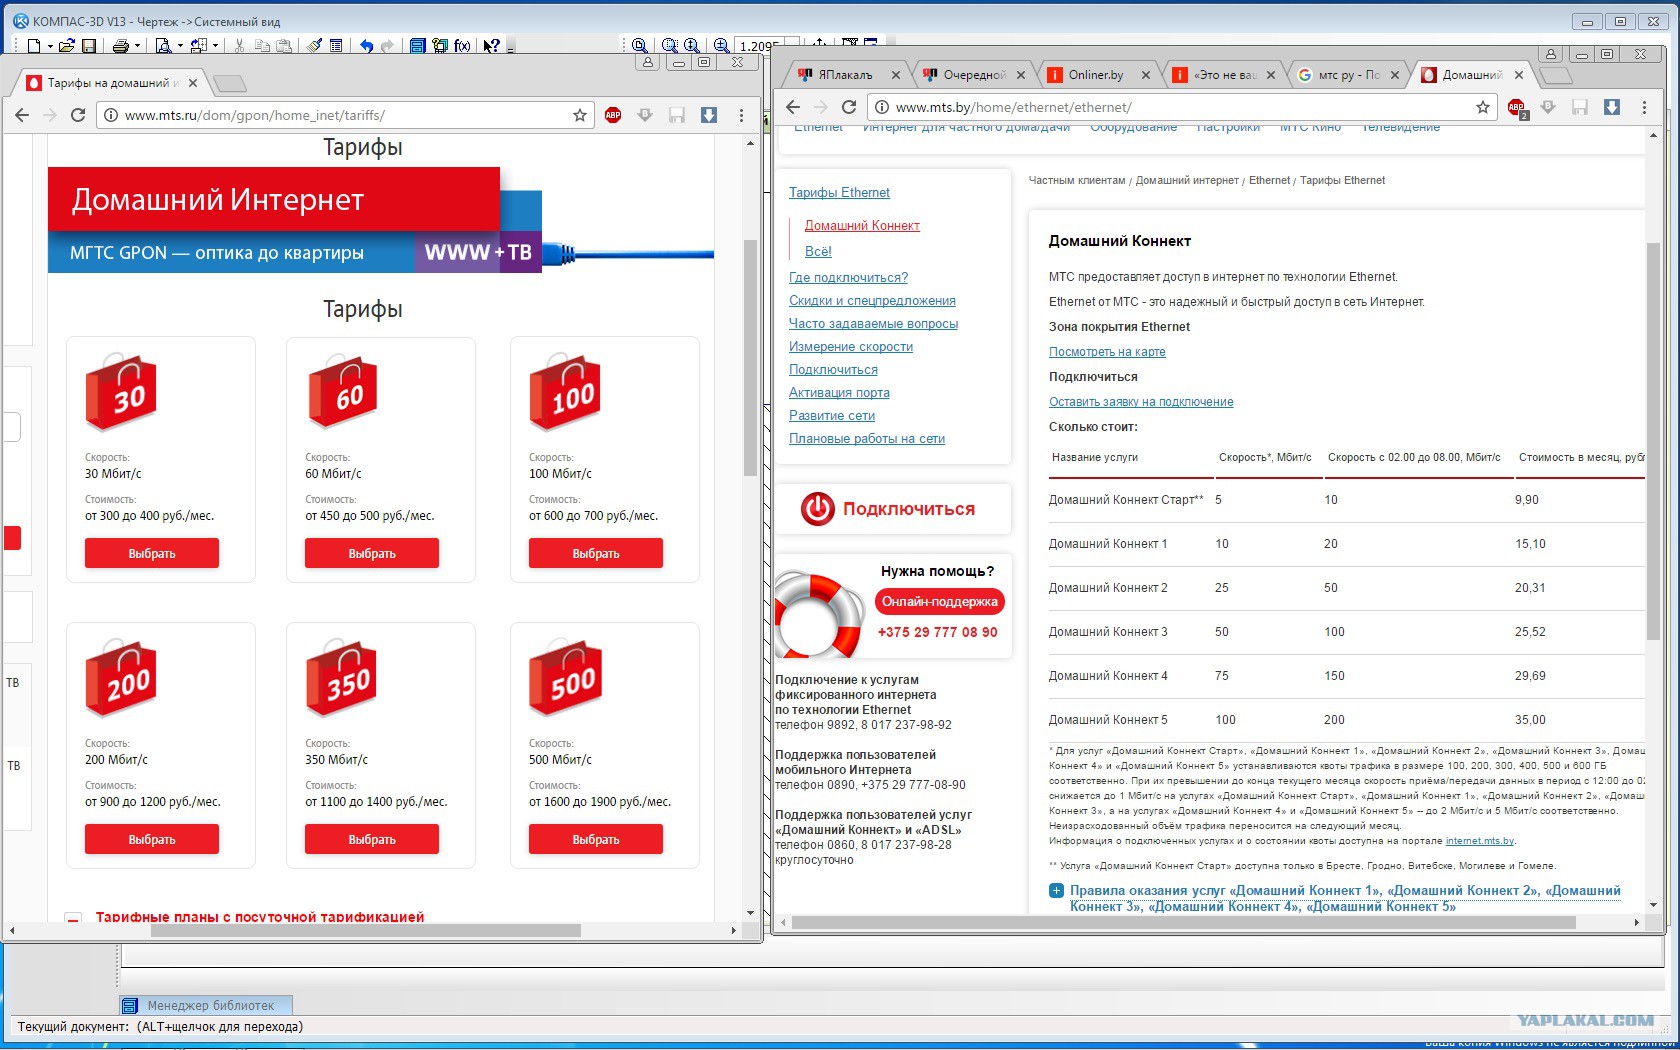Activate context help arrow-question icon

(491, 46)
